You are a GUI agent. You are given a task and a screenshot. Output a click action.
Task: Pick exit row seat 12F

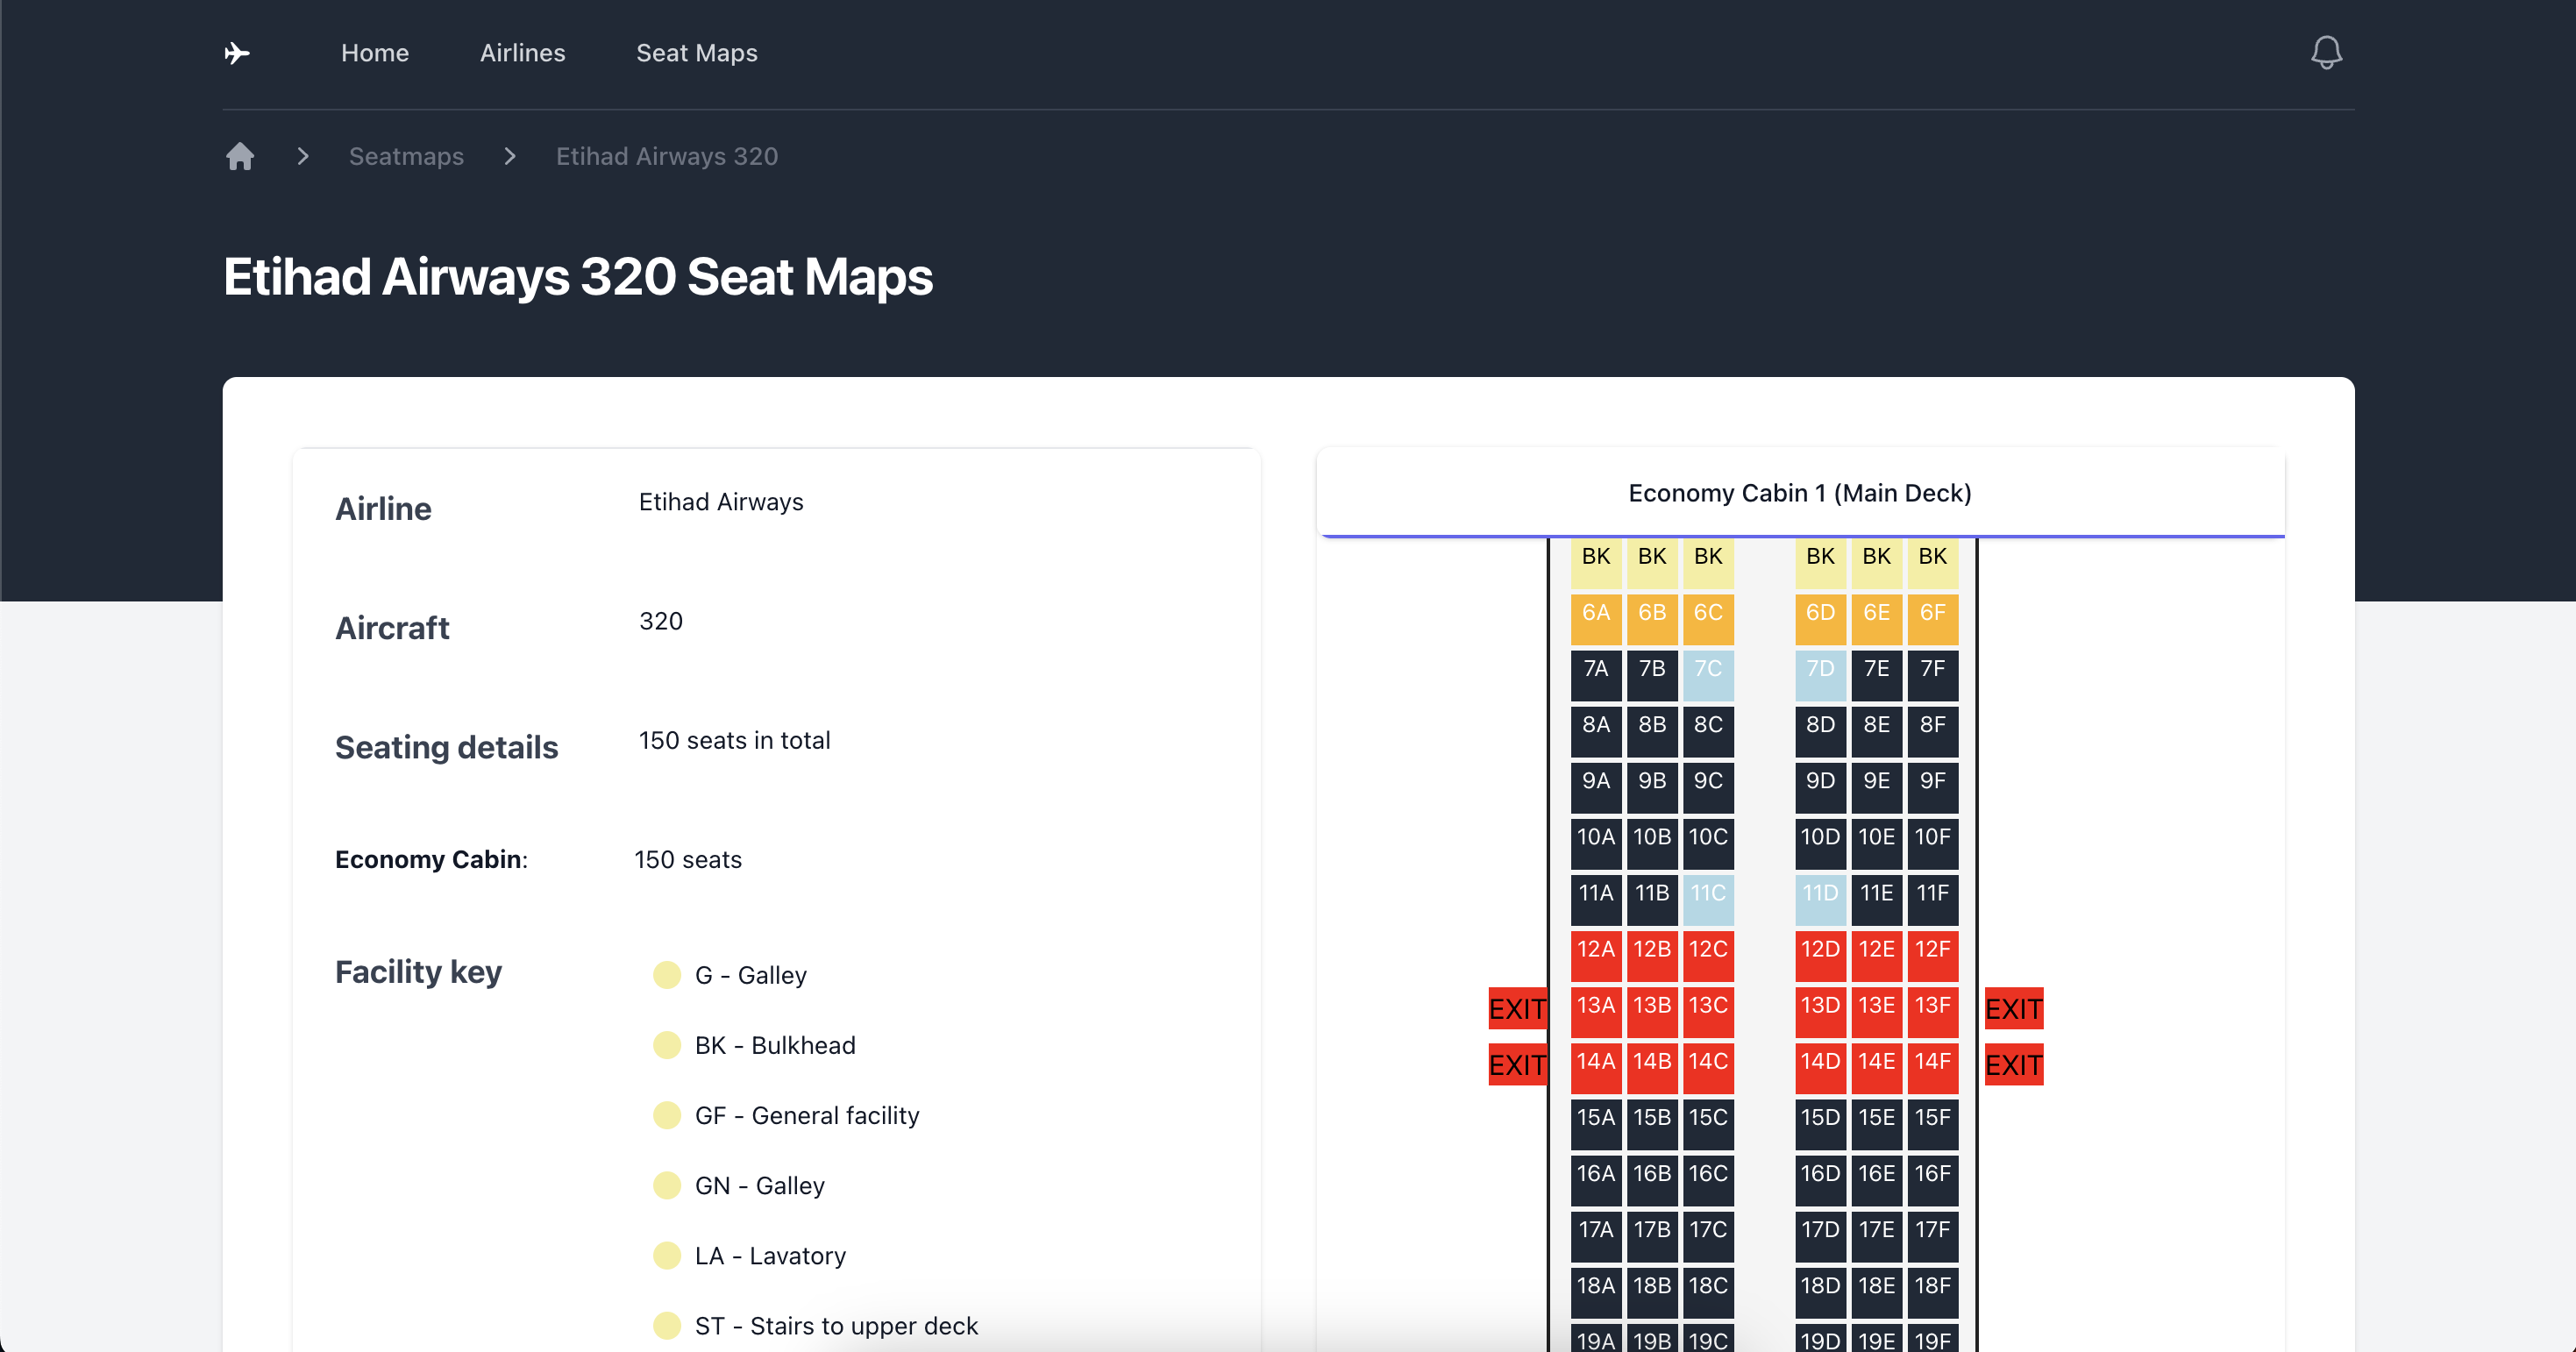click(x=1932, y=955)
